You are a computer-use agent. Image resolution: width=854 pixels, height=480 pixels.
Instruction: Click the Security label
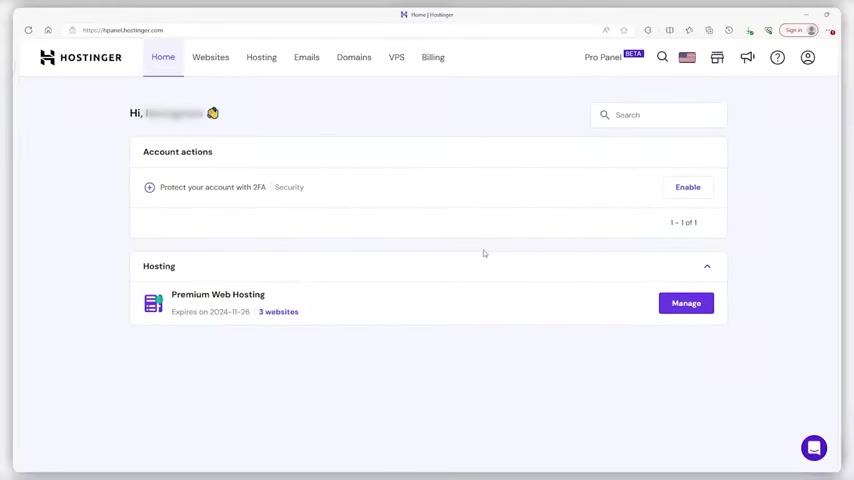pyautogui.click(x=289, y=187)
